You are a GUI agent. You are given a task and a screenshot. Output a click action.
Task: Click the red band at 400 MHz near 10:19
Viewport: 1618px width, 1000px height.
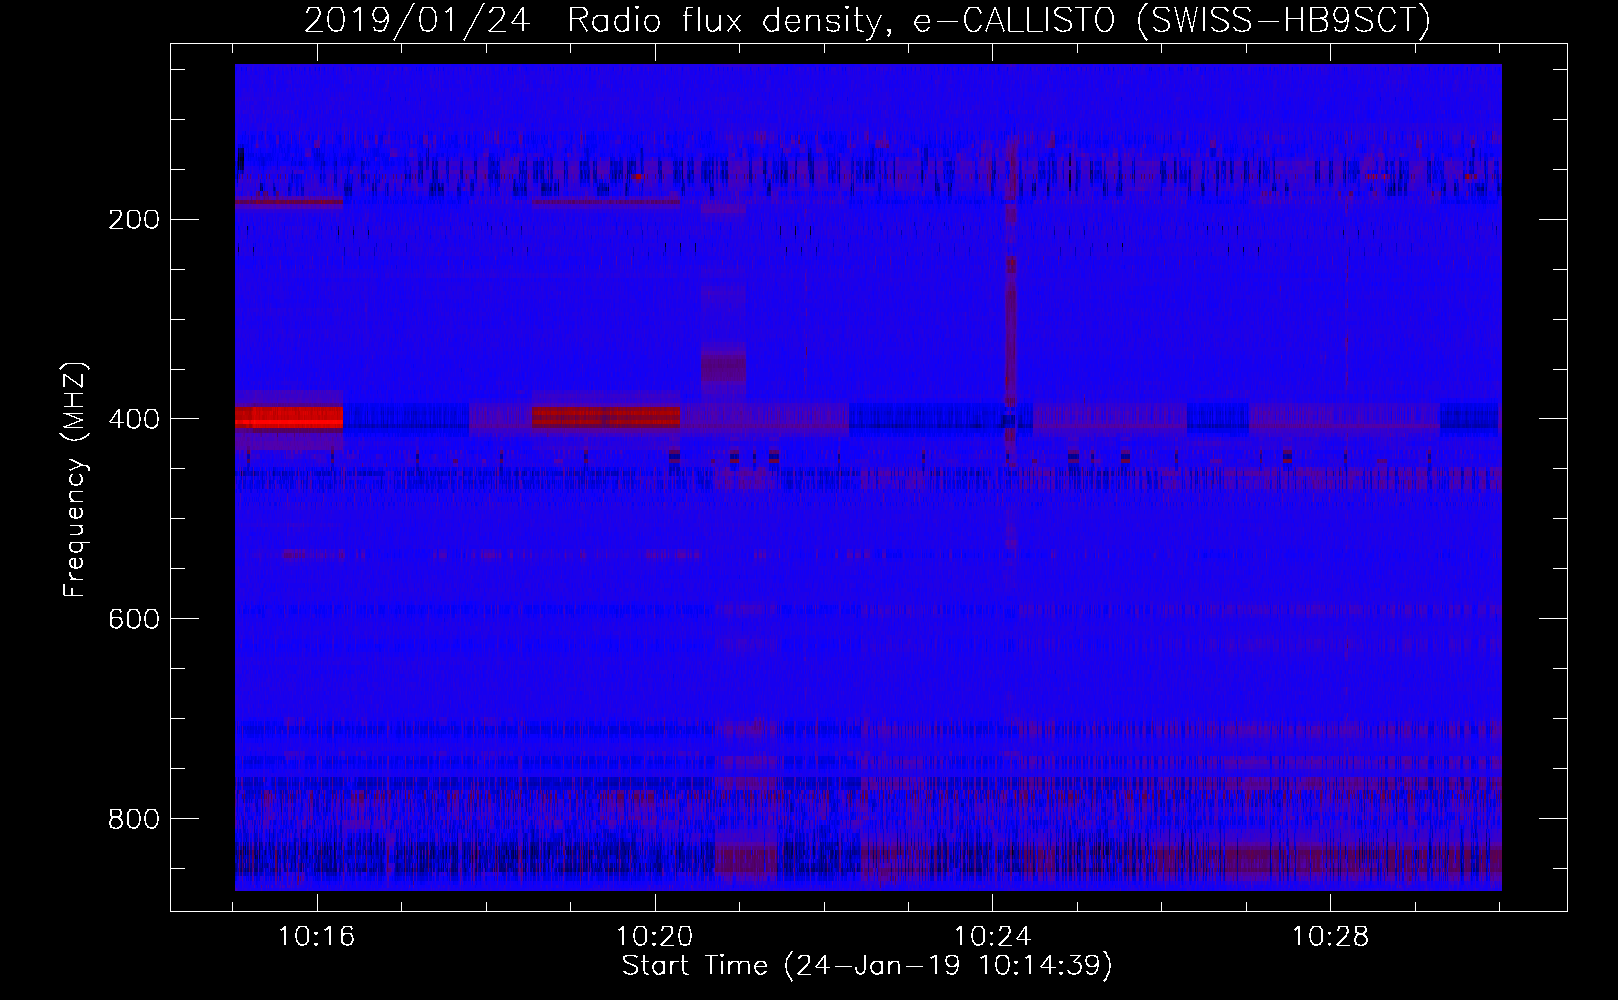tap(606, 416)
